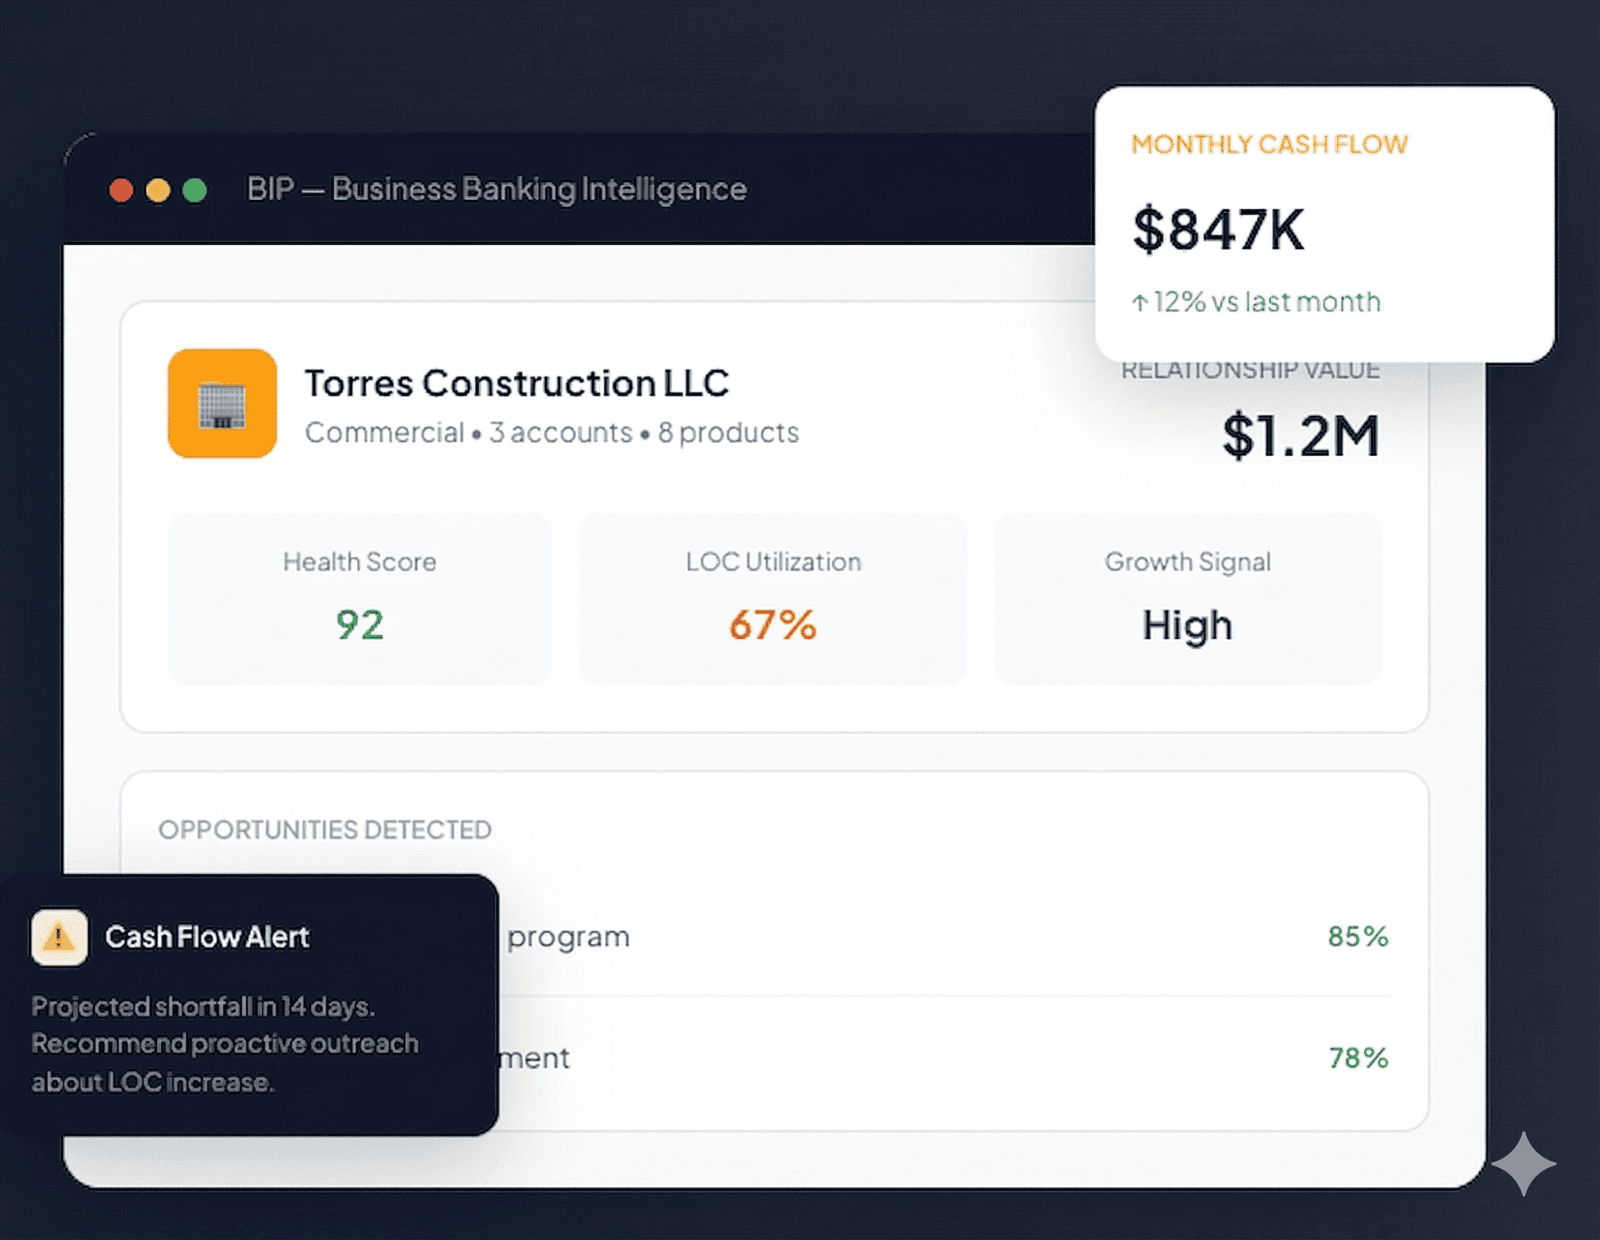Click the sparkle star icon in the corner
This screenshot has height=1240, width=1600.
(1523, 1164)
